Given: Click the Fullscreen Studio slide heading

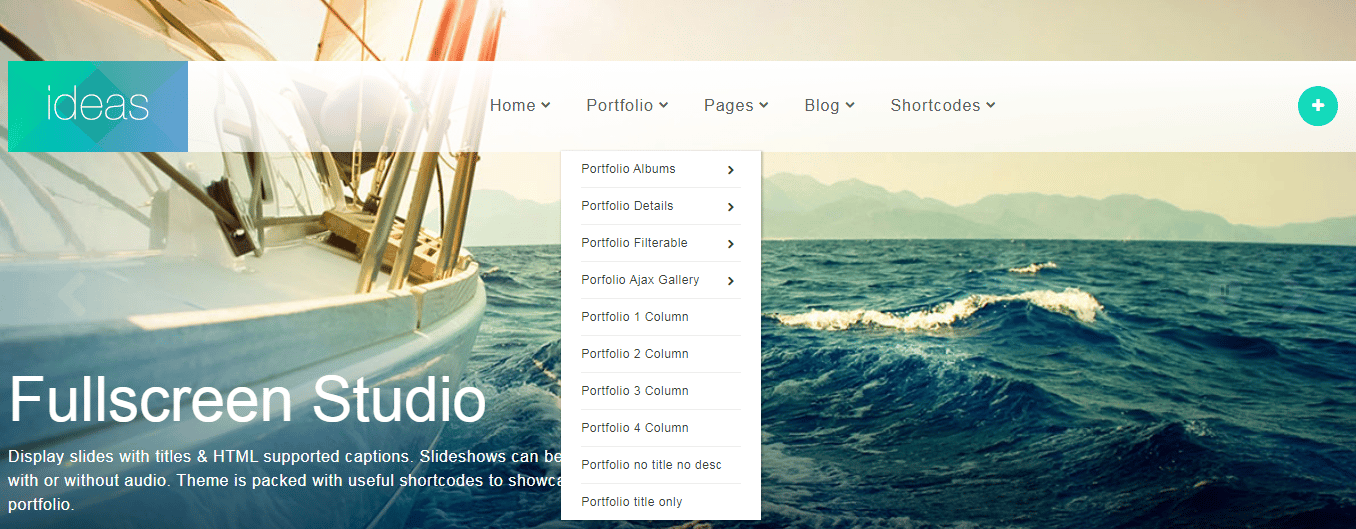Looking at the screenshot, I should point(247,400).
